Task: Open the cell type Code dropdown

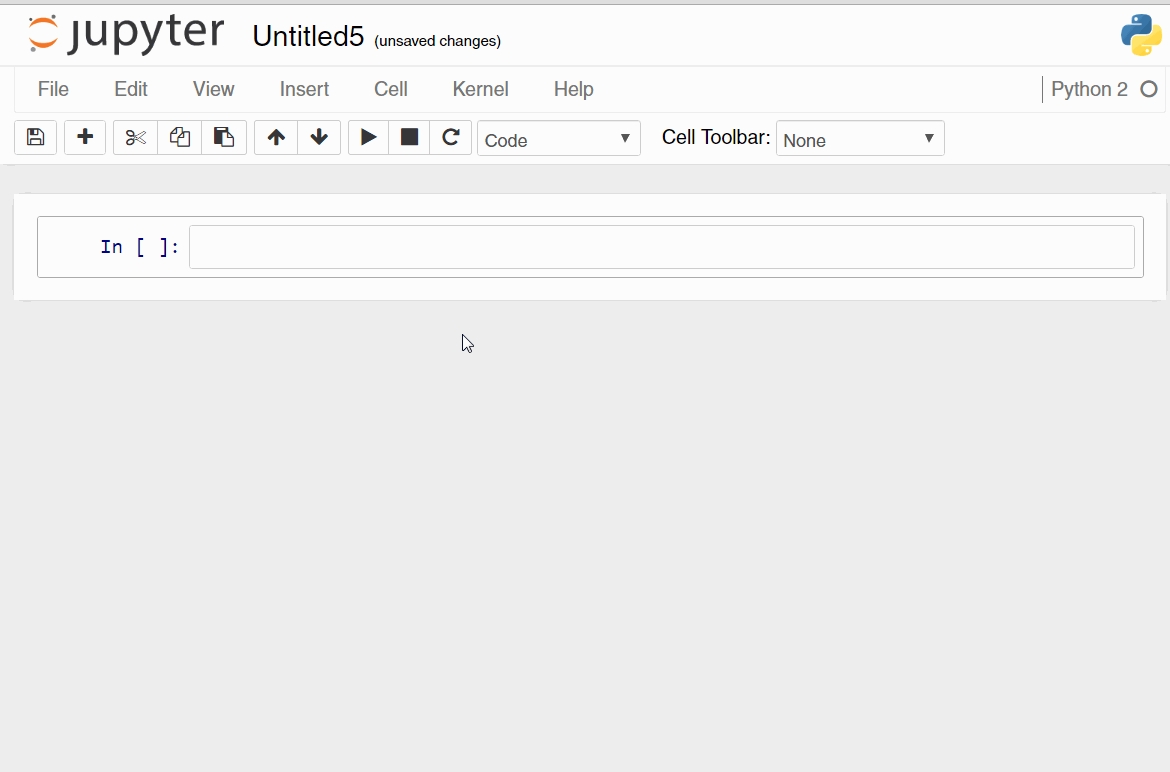Action: [x=558, y=139]
